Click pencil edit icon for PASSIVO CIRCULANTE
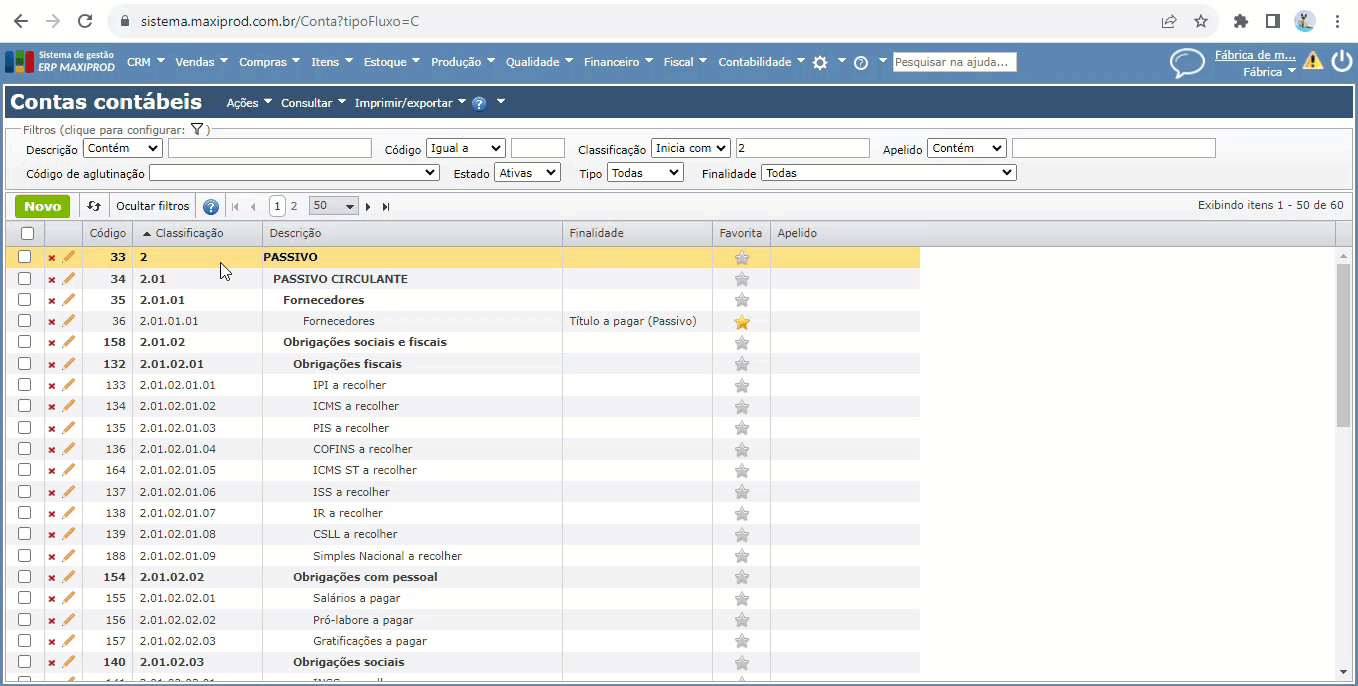Screen dimensions: 1358x686 (x=69, y=279)
